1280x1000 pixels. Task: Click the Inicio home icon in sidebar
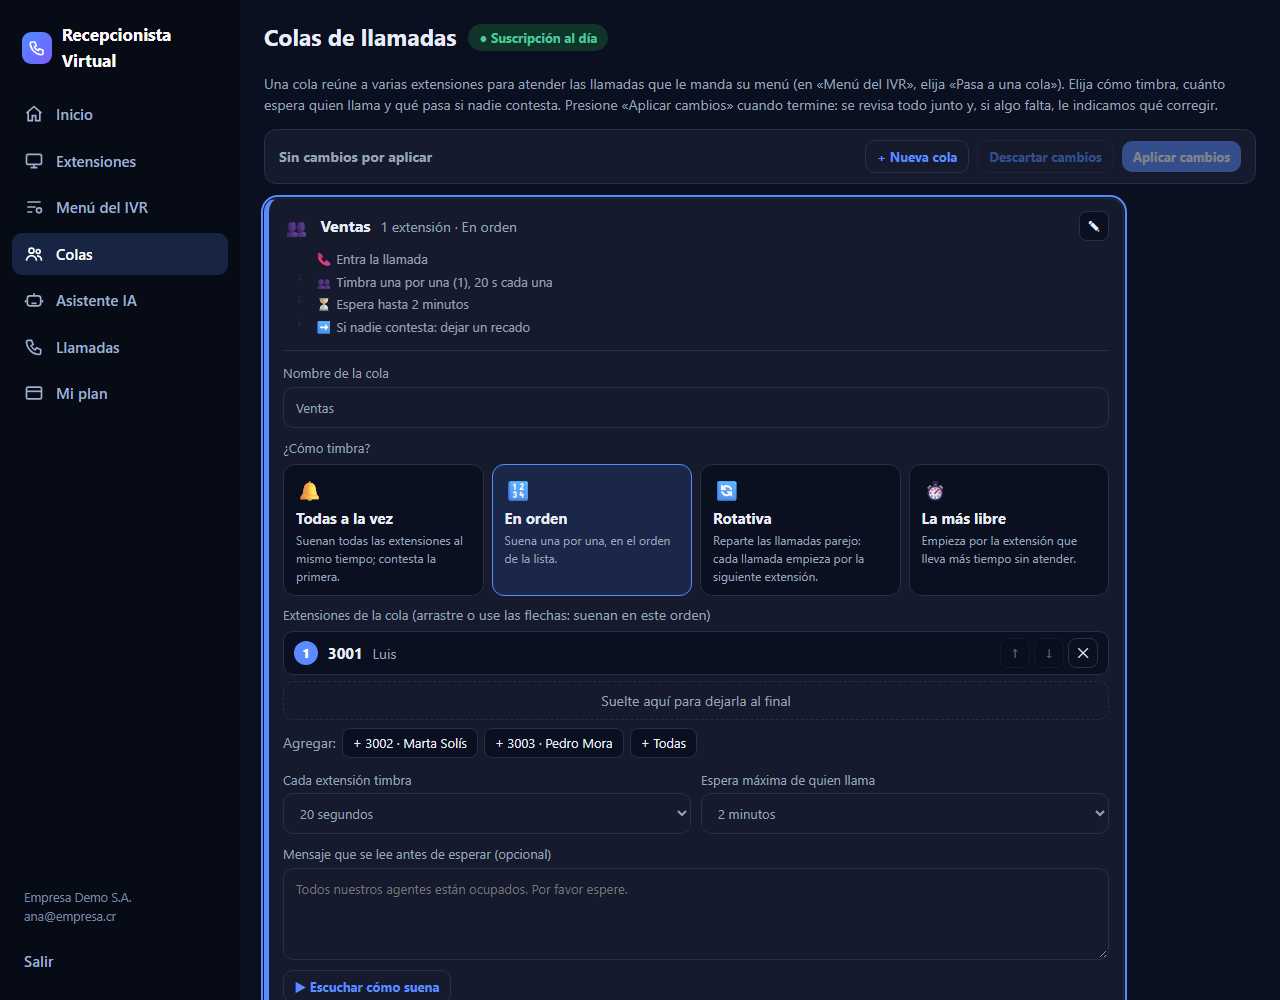pyautogui.click(x=34, y=114)
